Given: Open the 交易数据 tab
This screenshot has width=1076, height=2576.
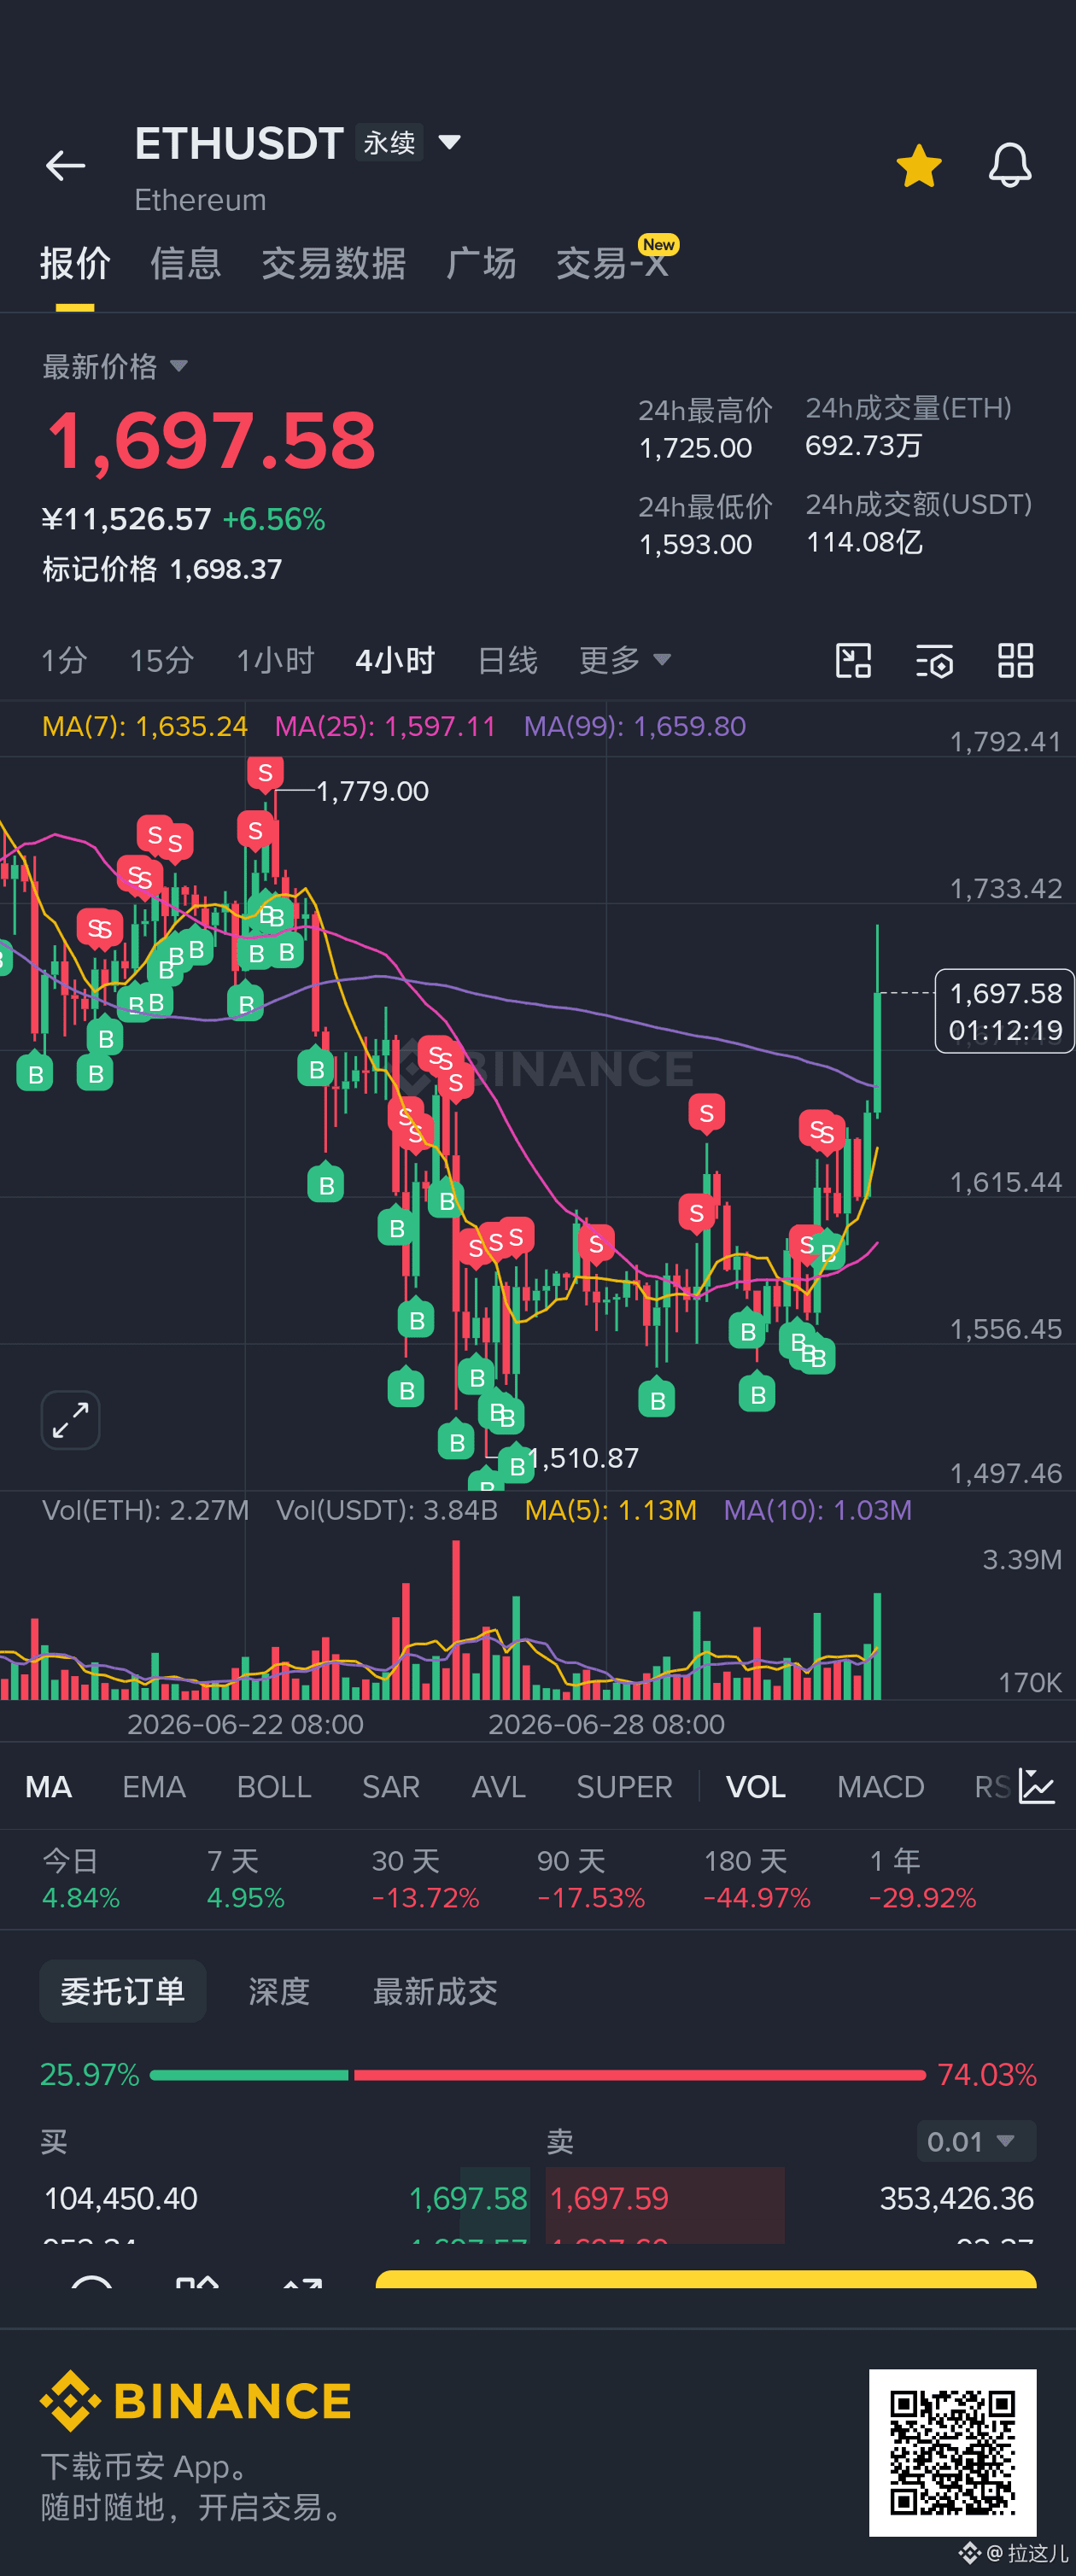Looking at the screenshot, I should pos(333,264).
